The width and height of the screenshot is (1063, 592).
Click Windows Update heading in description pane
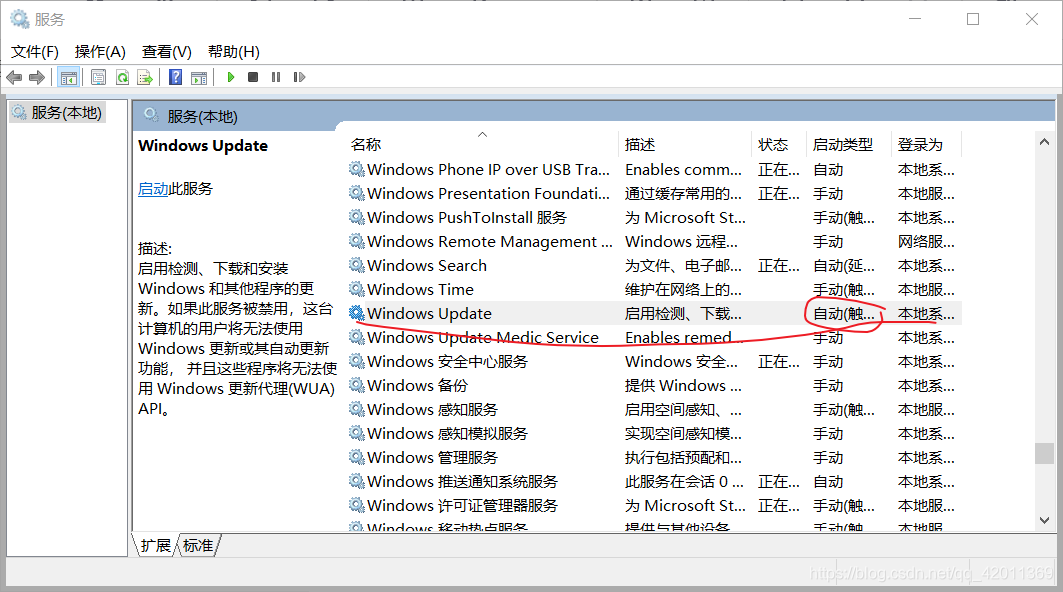pos(203,145)
